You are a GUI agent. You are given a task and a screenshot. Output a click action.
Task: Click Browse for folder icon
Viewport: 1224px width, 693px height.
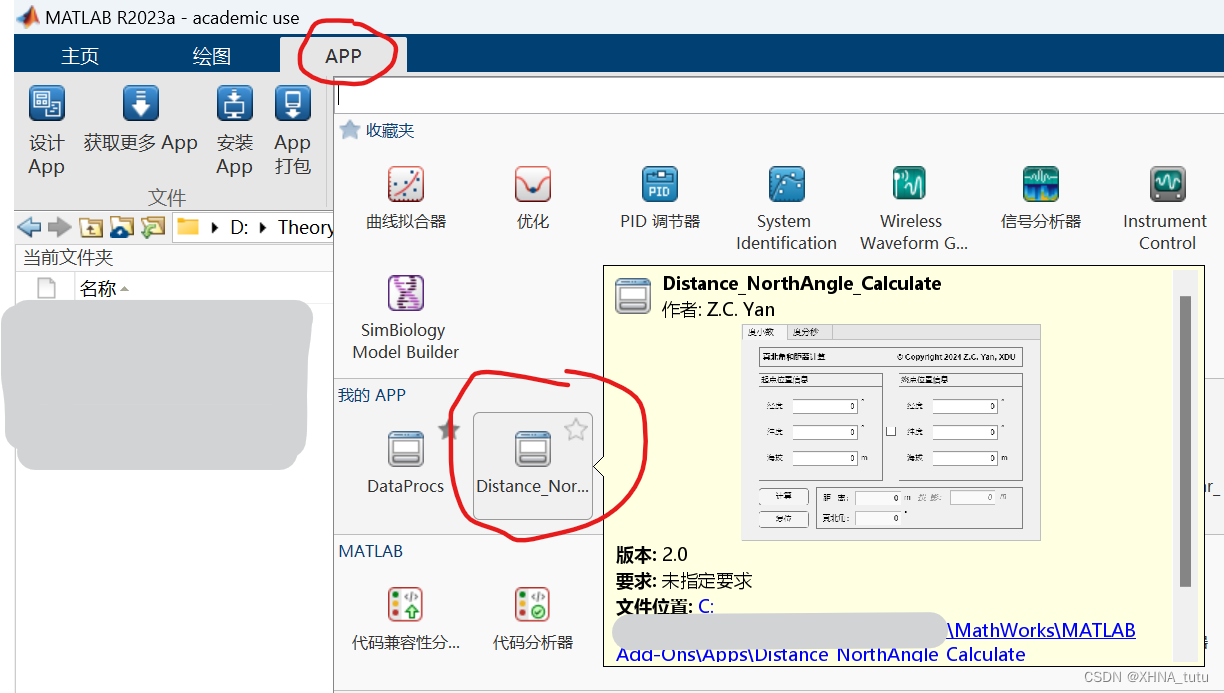click(121, 227)
